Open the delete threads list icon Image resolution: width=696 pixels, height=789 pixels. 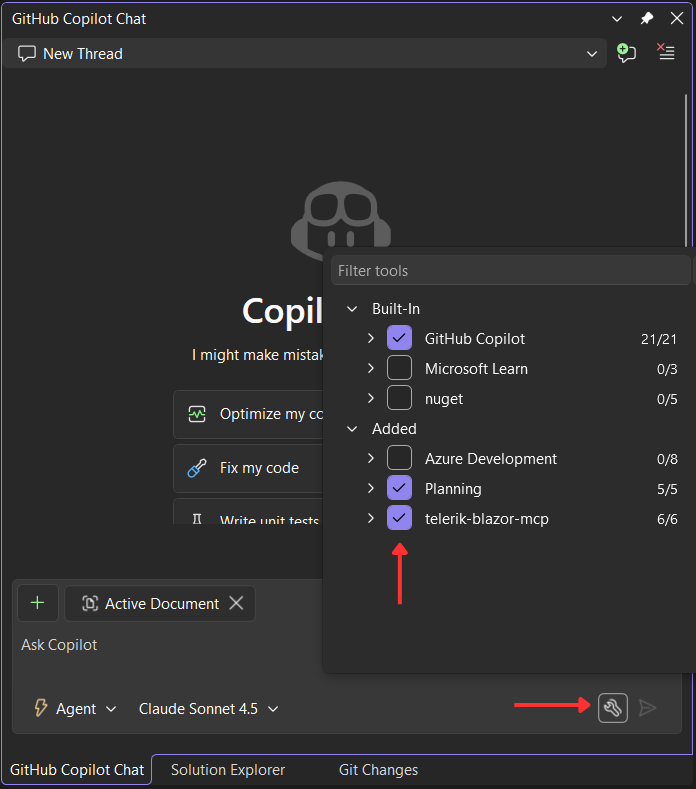(666, 52)
